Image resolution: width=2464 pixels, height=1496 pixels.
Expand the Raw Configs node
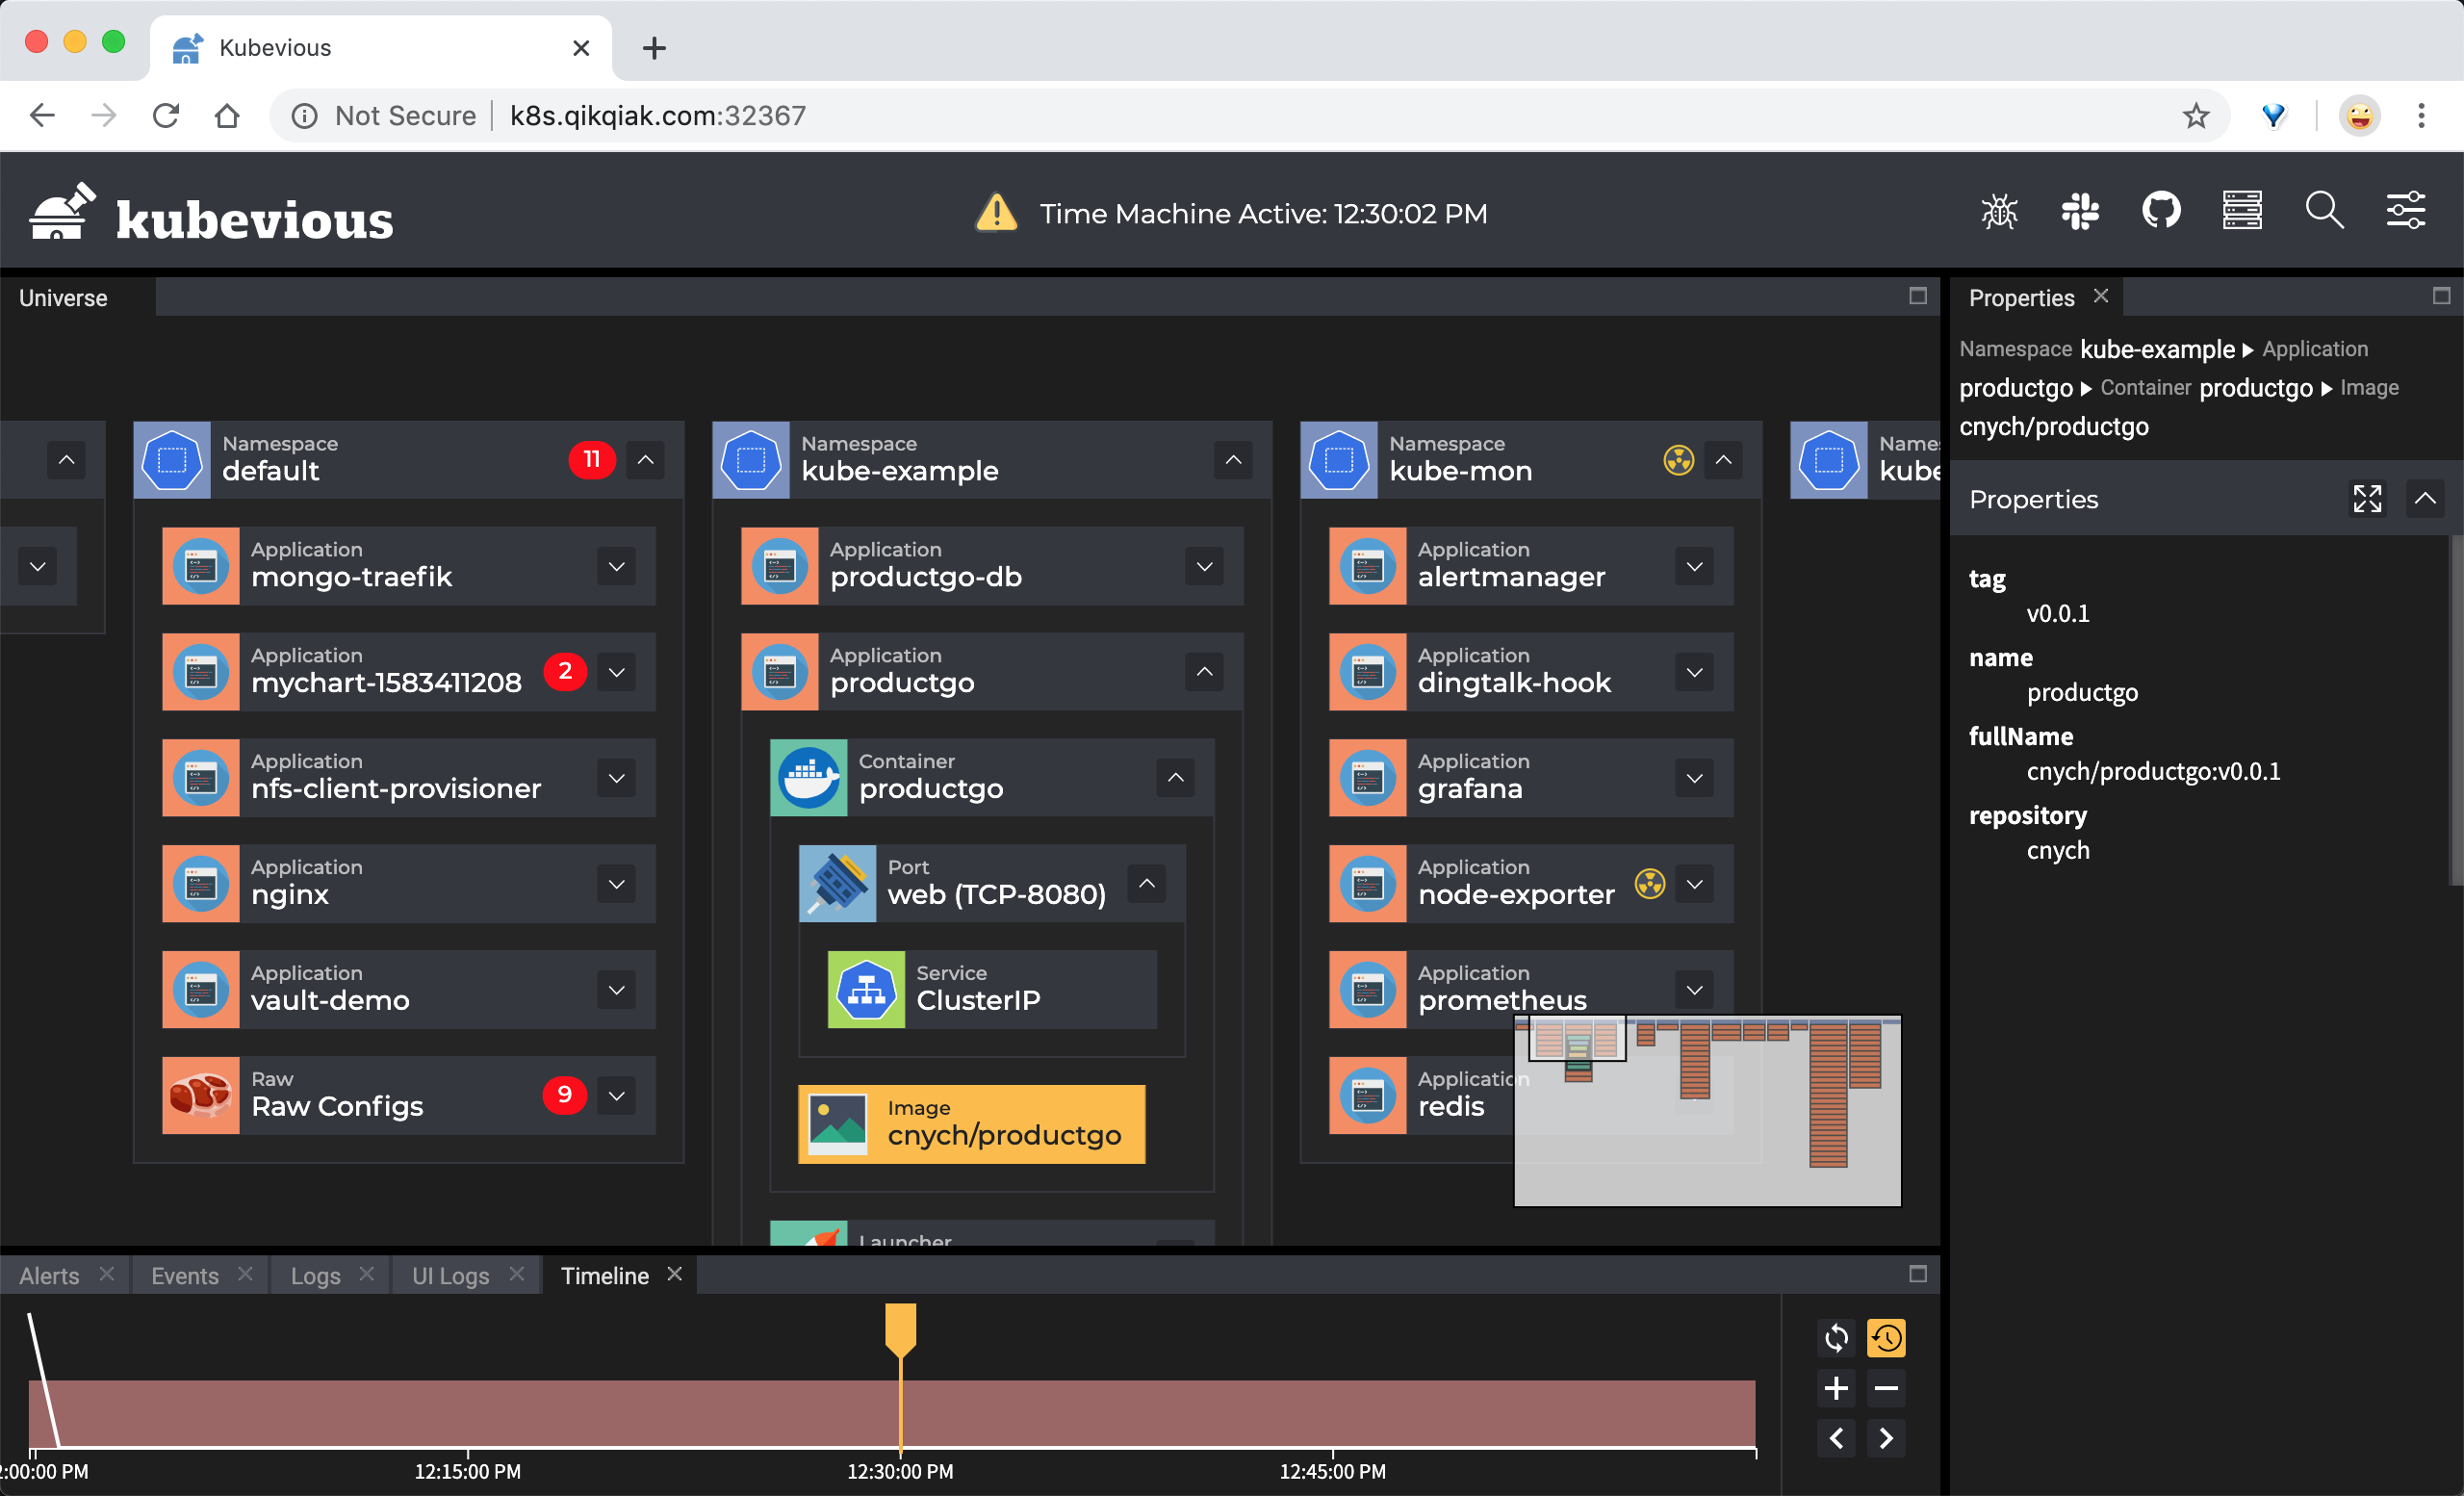click(617, 1096)
